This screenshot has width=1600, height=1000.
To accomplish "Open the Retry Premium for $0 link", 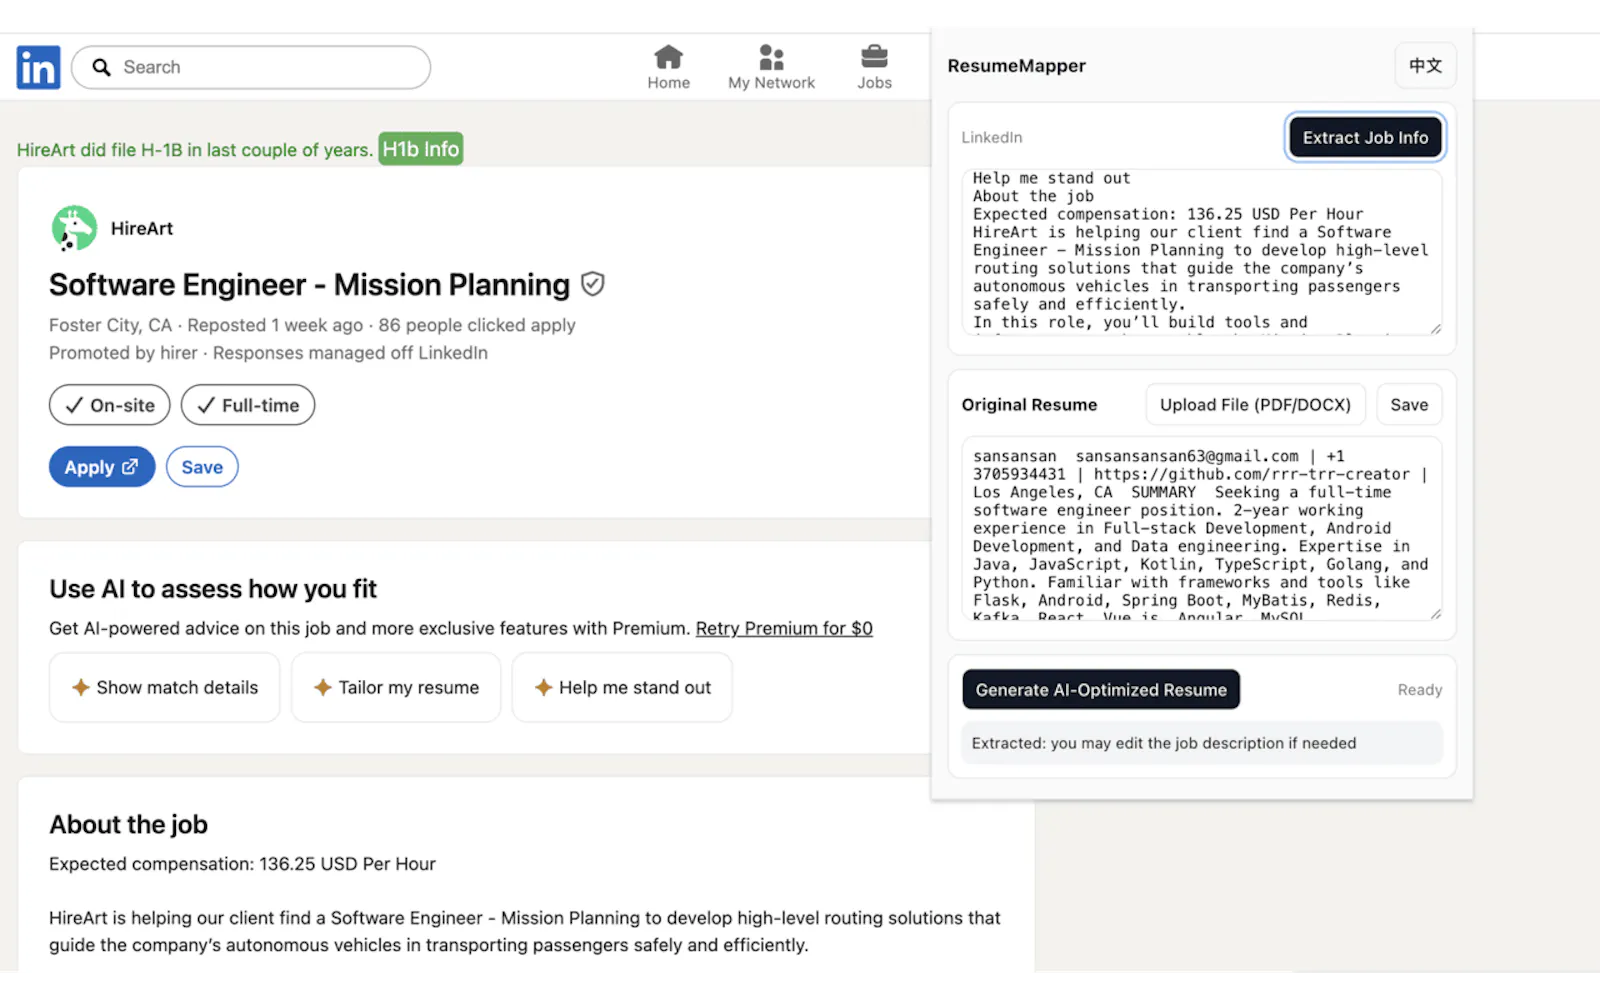I will [x=784, y=628].
